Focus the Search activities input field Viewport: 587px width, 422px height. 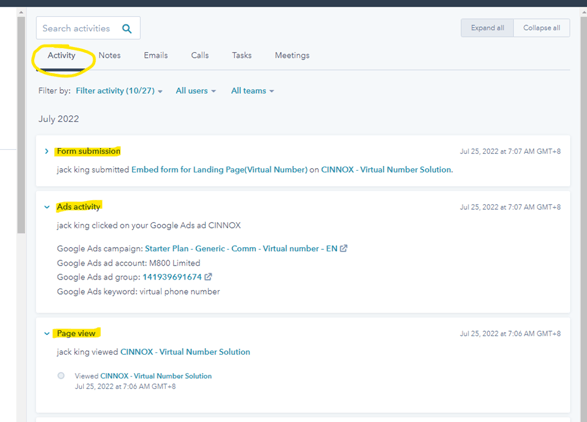click(88, 28)
